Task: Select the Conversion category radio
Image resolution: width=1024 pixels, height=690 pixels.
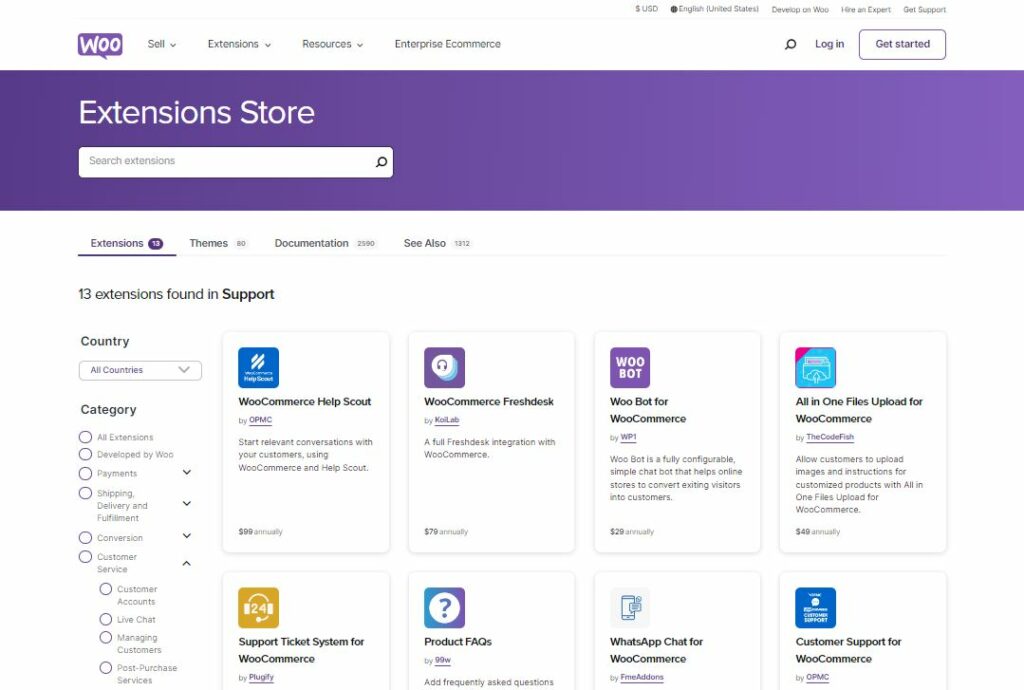Action: coord(85,537)
